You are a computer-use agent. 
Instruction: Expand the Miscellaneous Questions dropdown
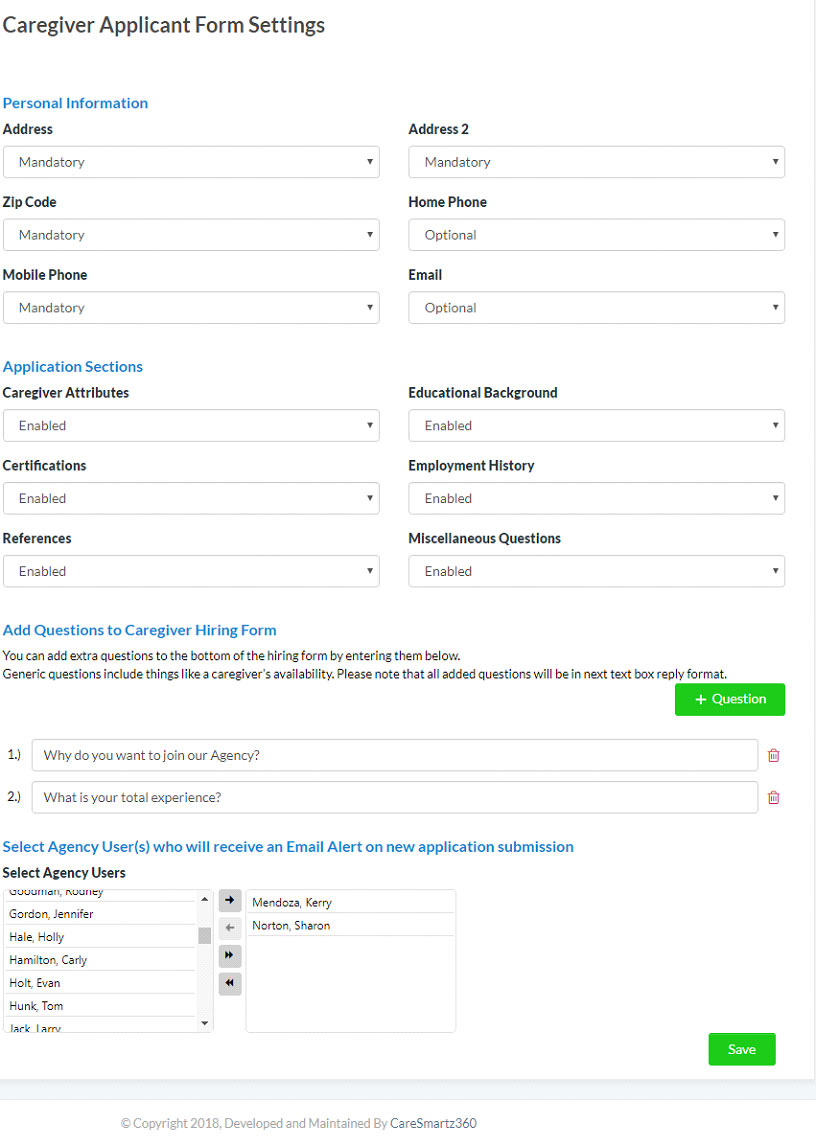coord(596,572)
